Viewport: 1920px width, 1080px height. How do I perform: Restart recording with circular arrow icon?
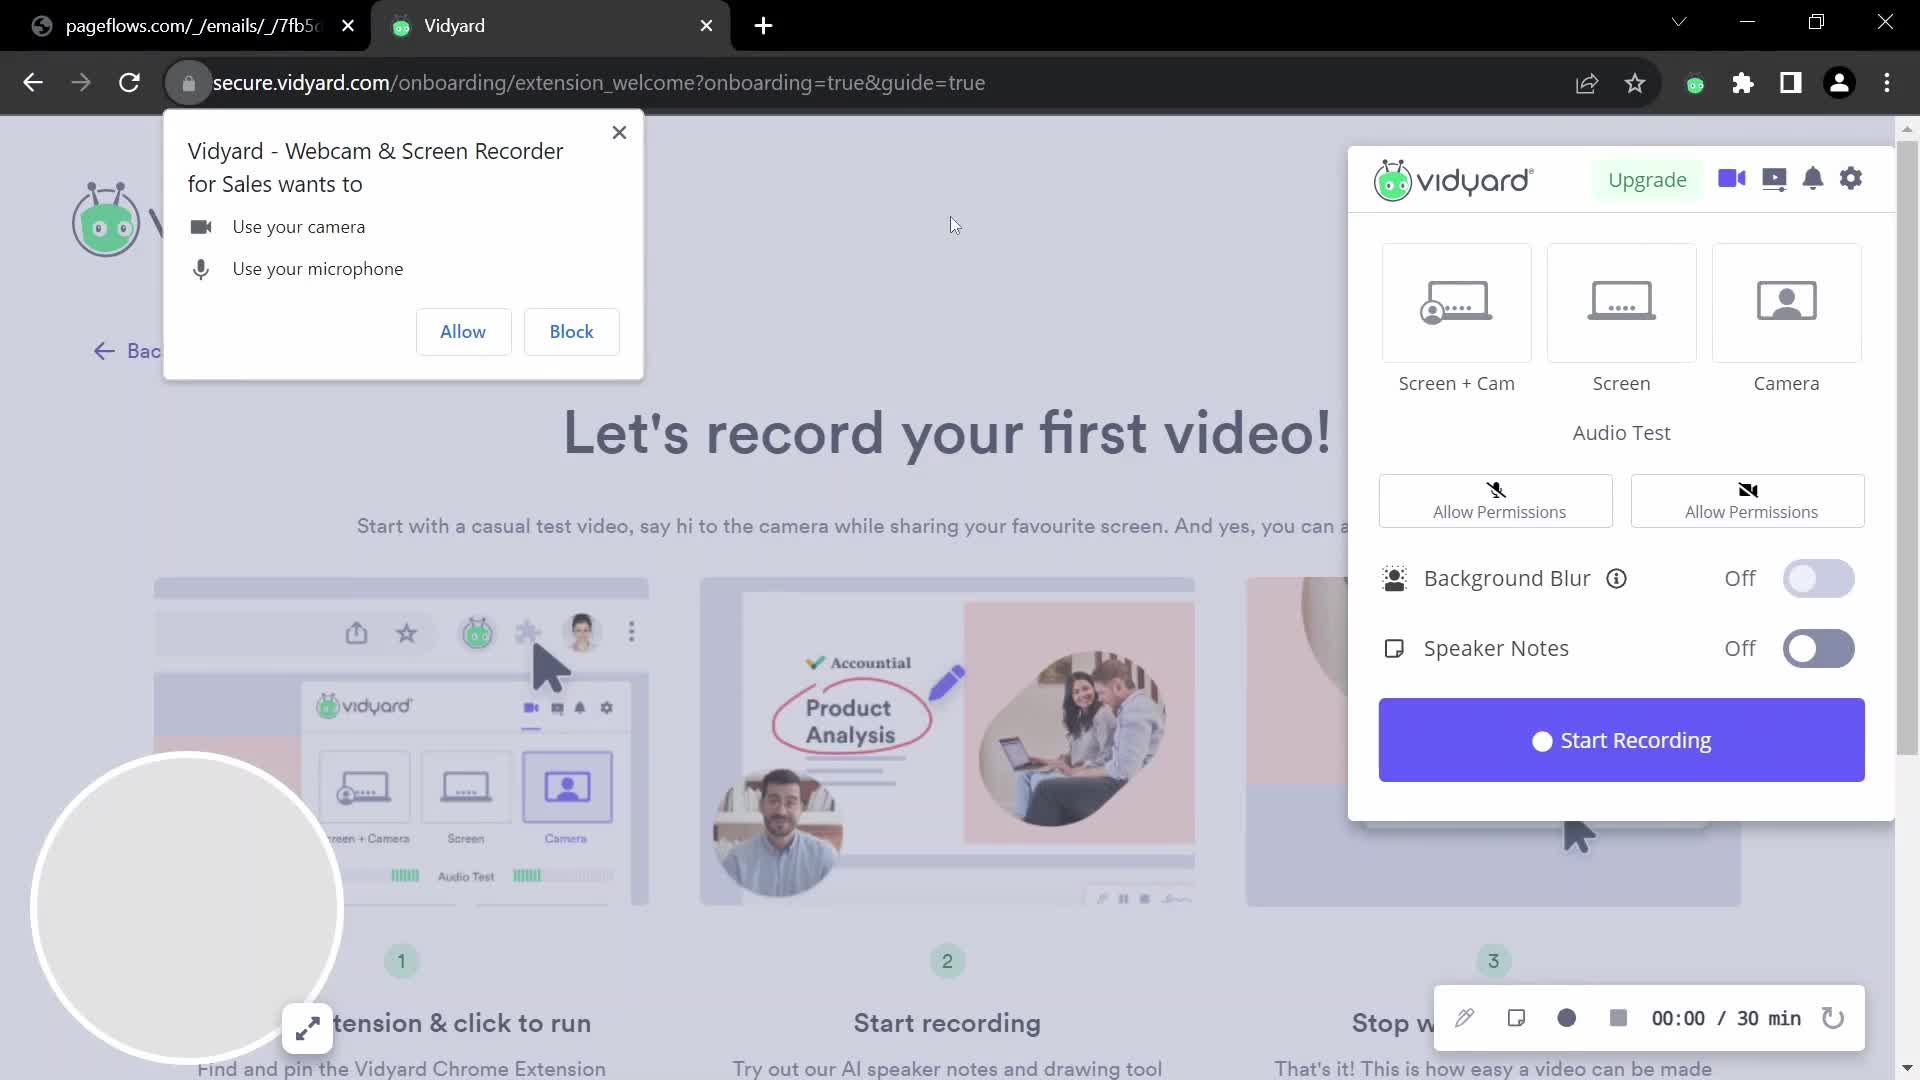click(x=1833, y=1018)
